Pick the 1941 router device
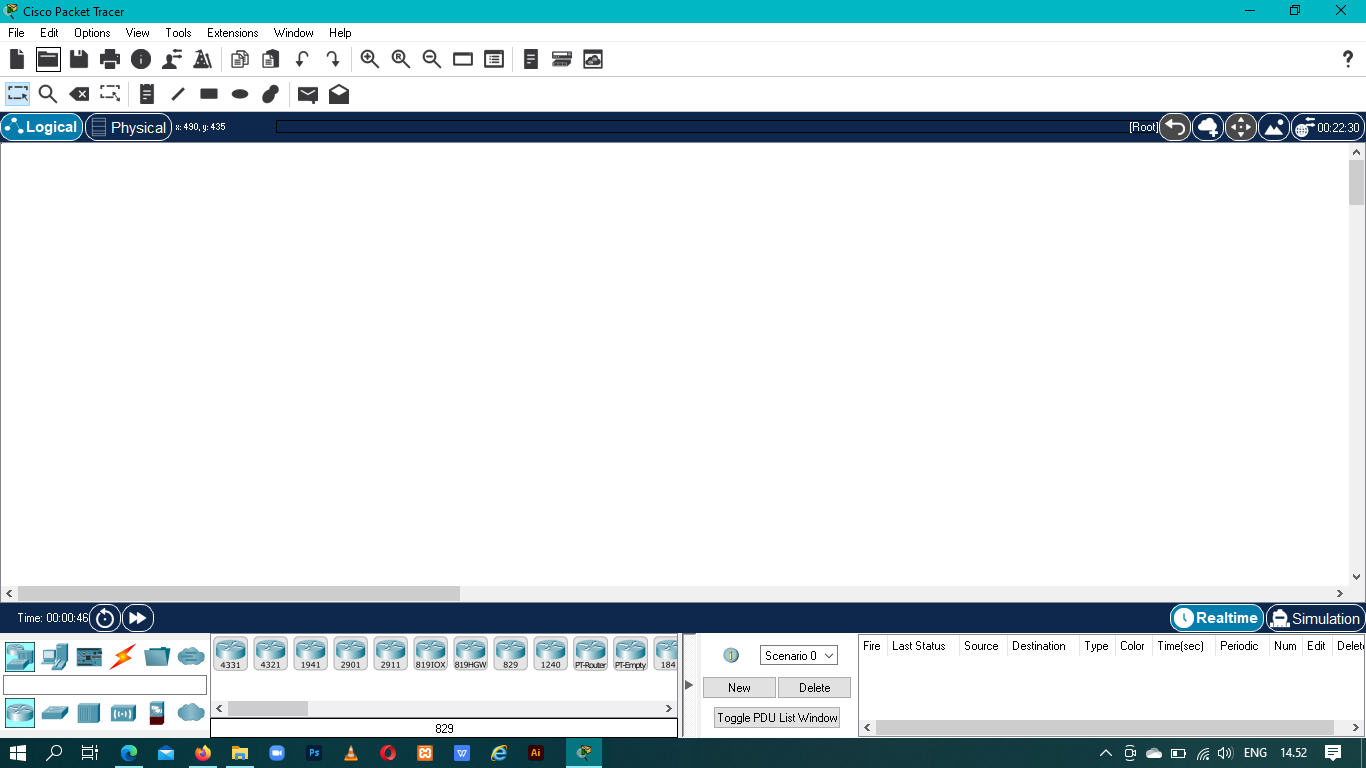 tap(311, 653)
